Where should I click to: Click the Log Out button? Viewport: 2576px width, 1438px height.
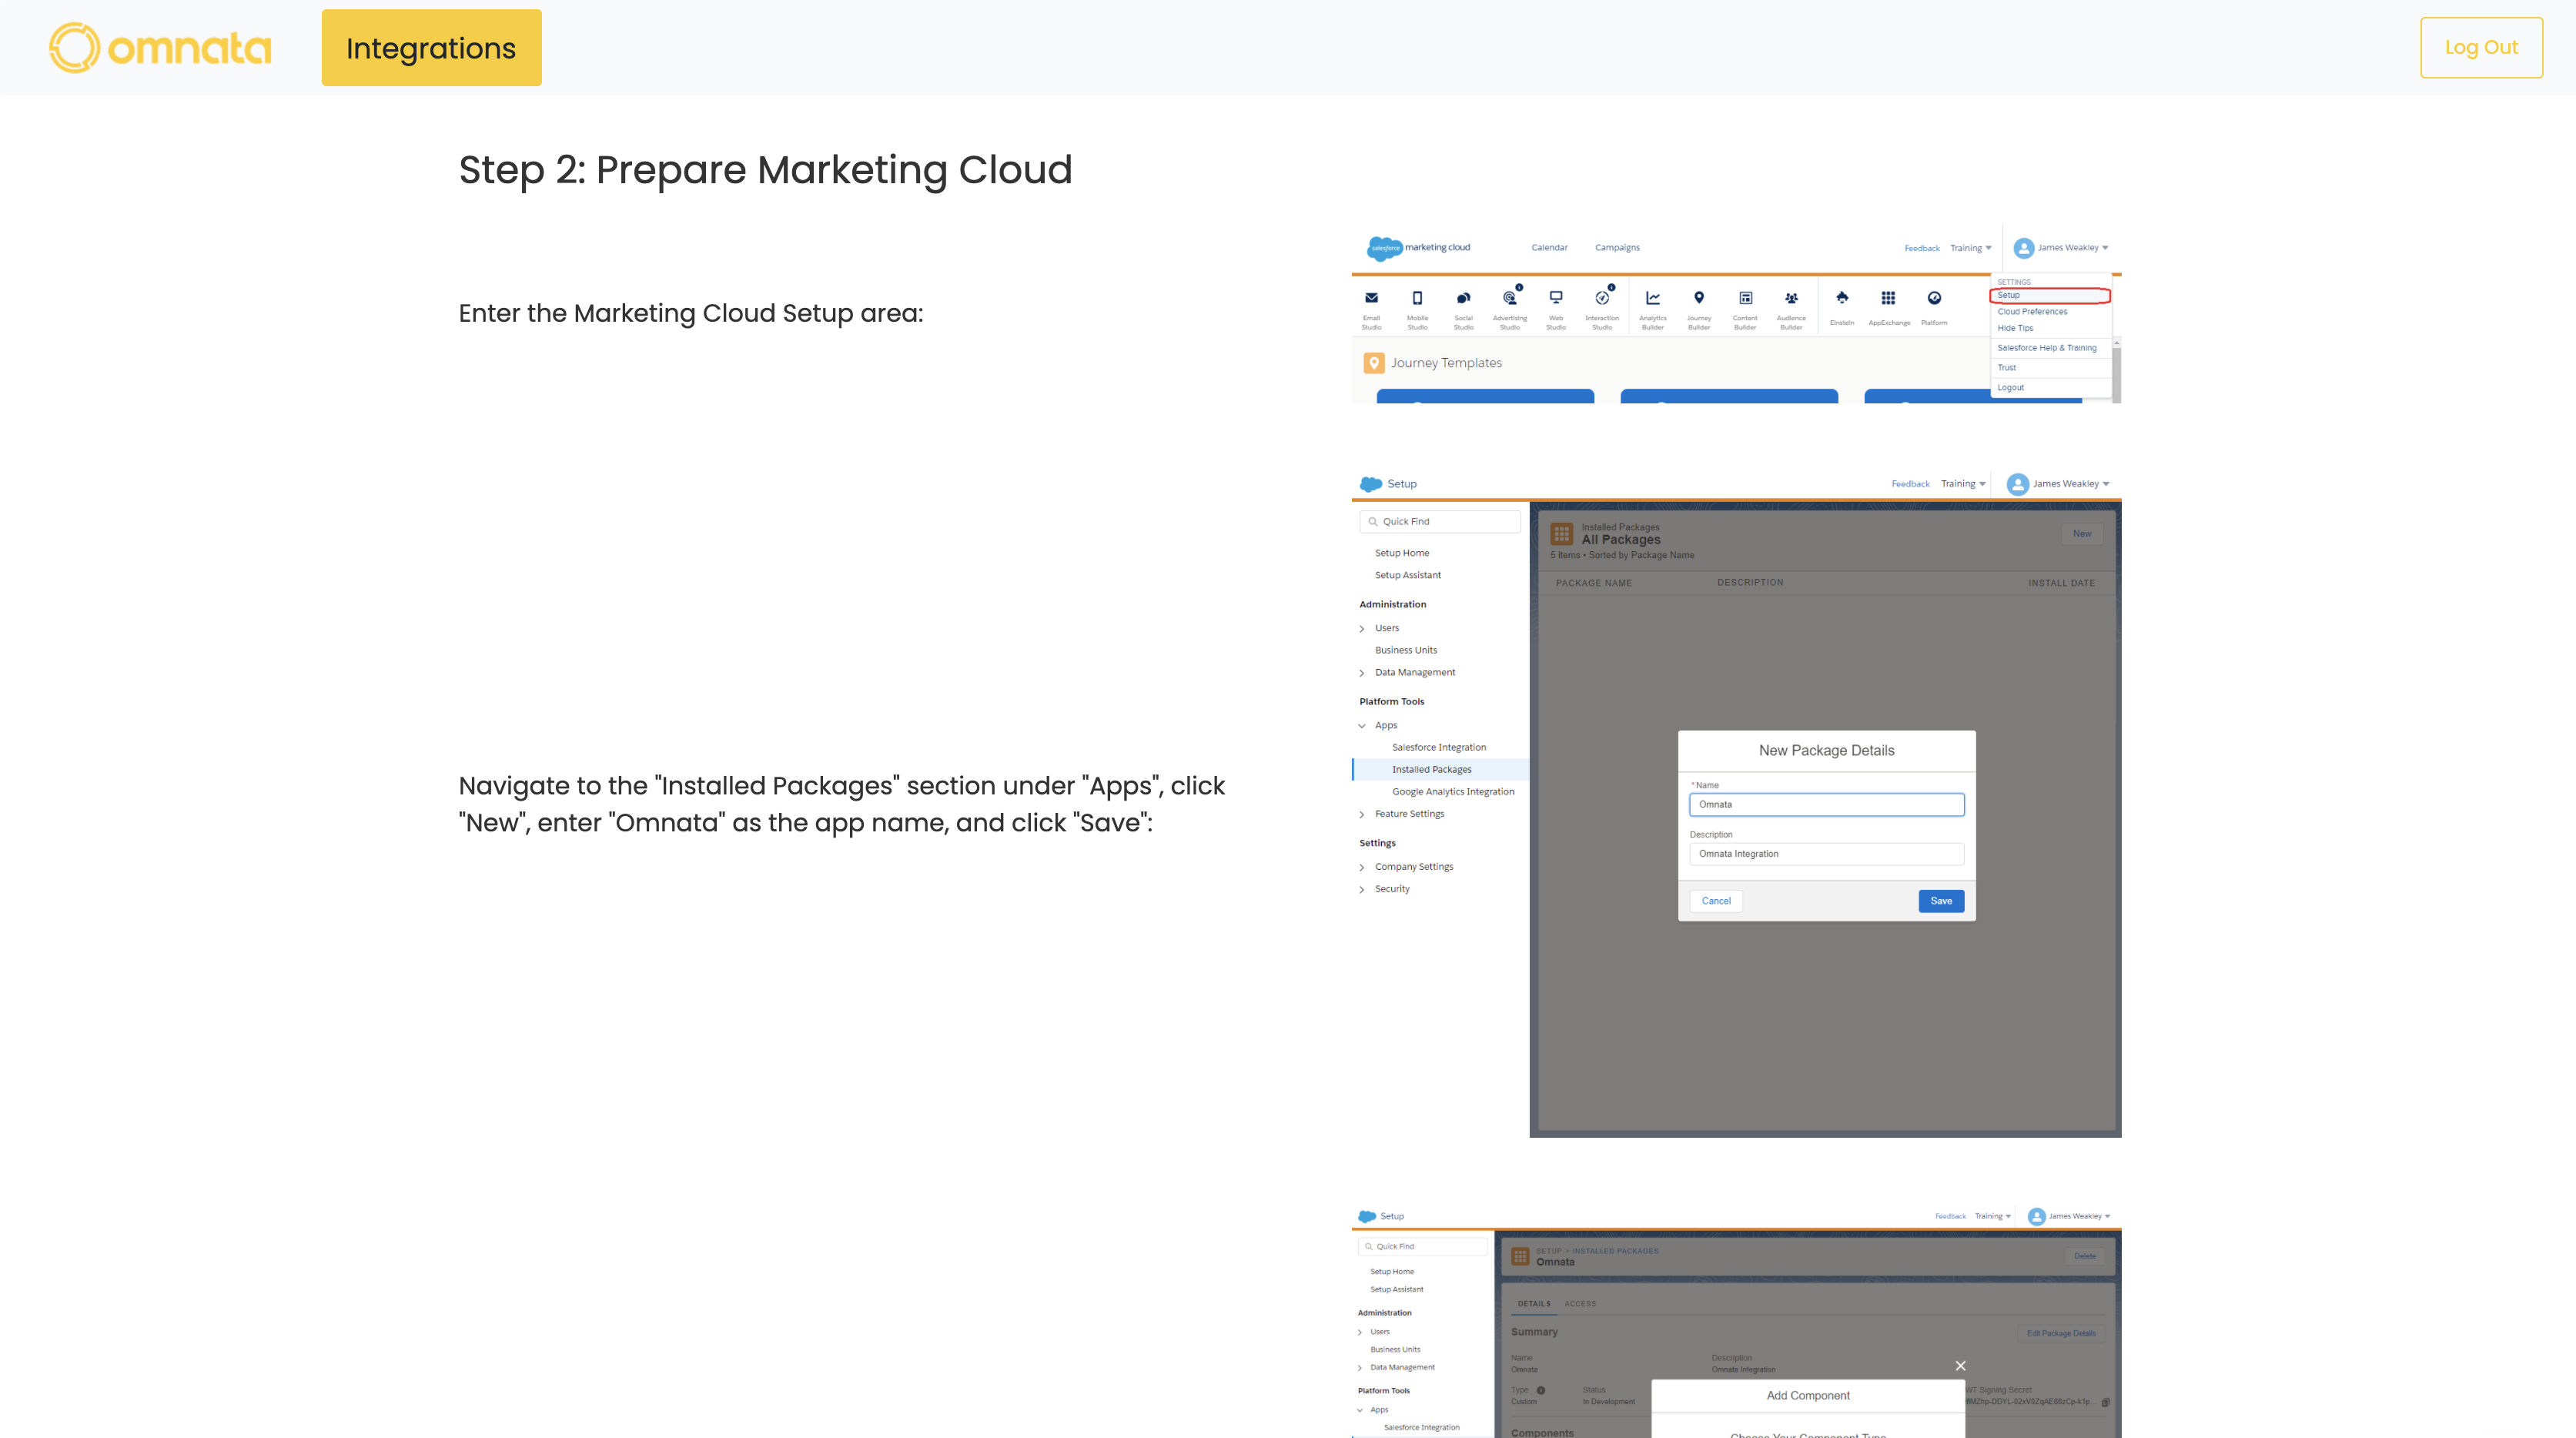click(2481, 47)
